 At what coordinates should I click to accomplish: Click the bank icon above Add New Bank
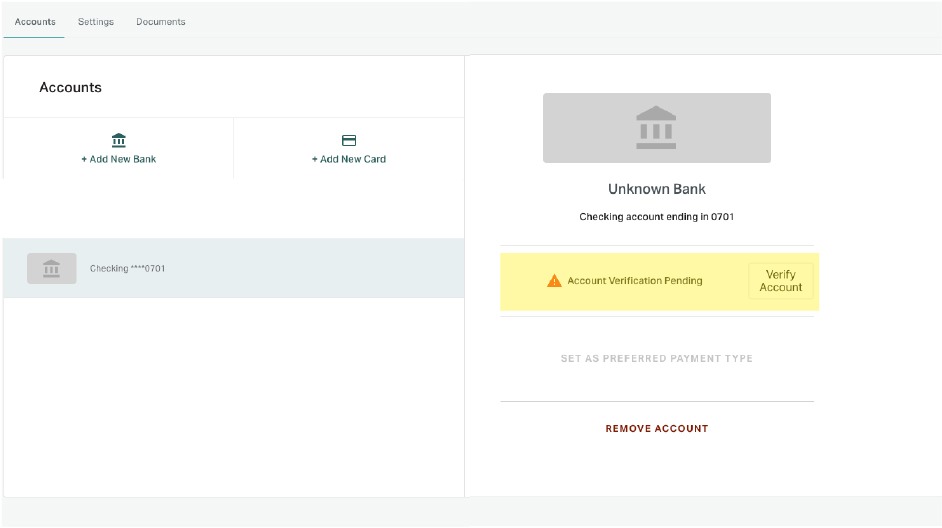point(118,140)
